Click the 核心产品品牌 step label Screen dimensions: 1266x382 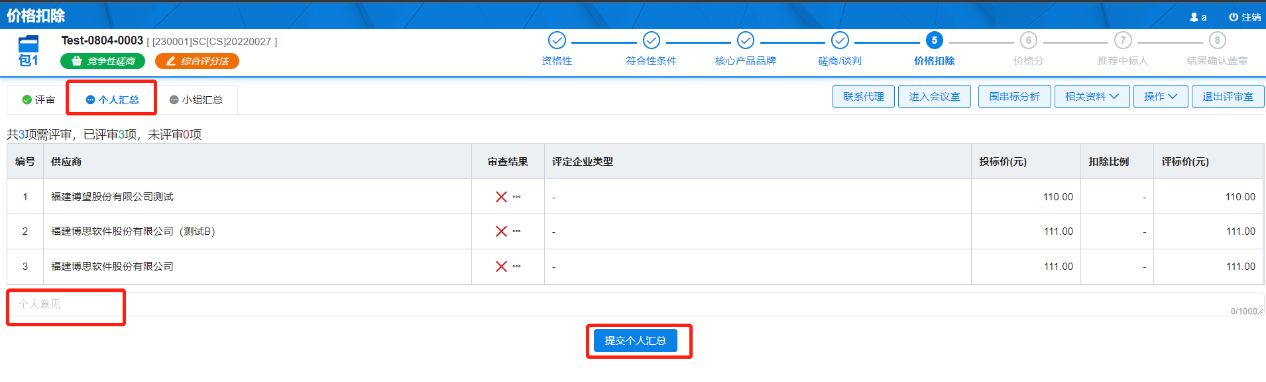pyautogui.click(x=745, y=61)
